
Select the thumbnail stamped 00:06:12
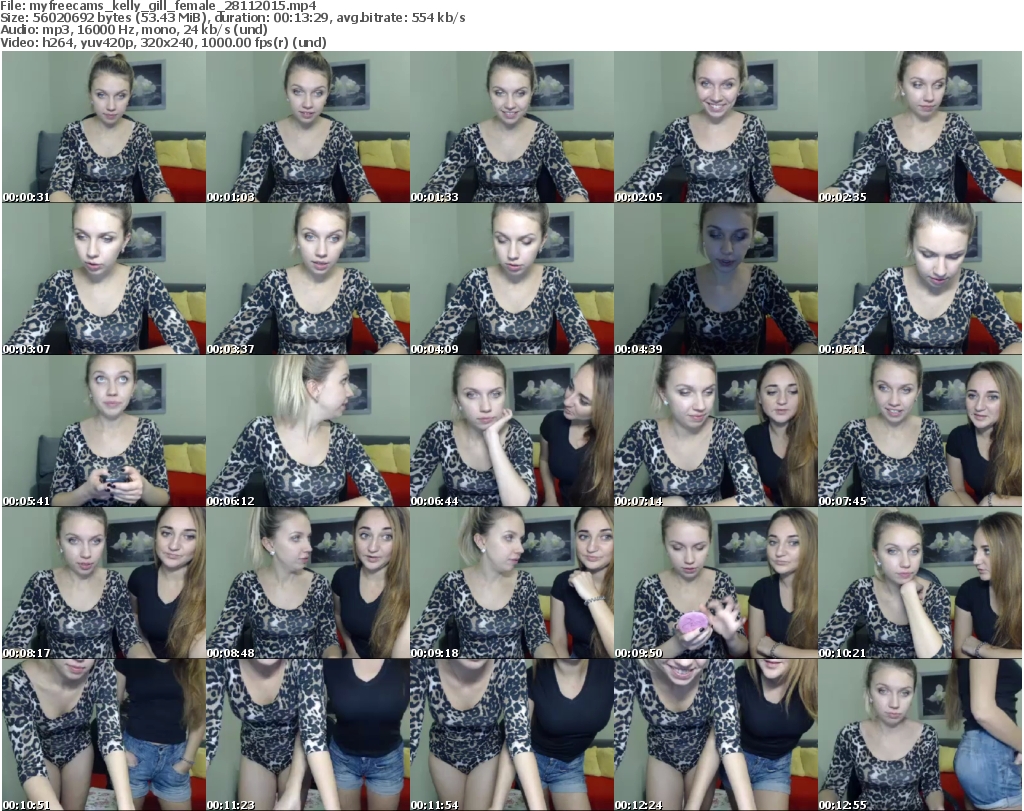tap(308, 431)
